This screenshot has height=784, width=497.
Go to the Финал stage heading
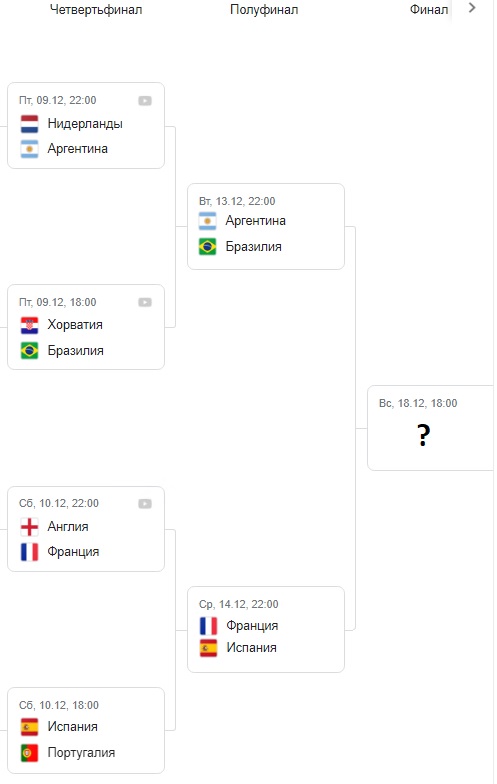(428, 10)
